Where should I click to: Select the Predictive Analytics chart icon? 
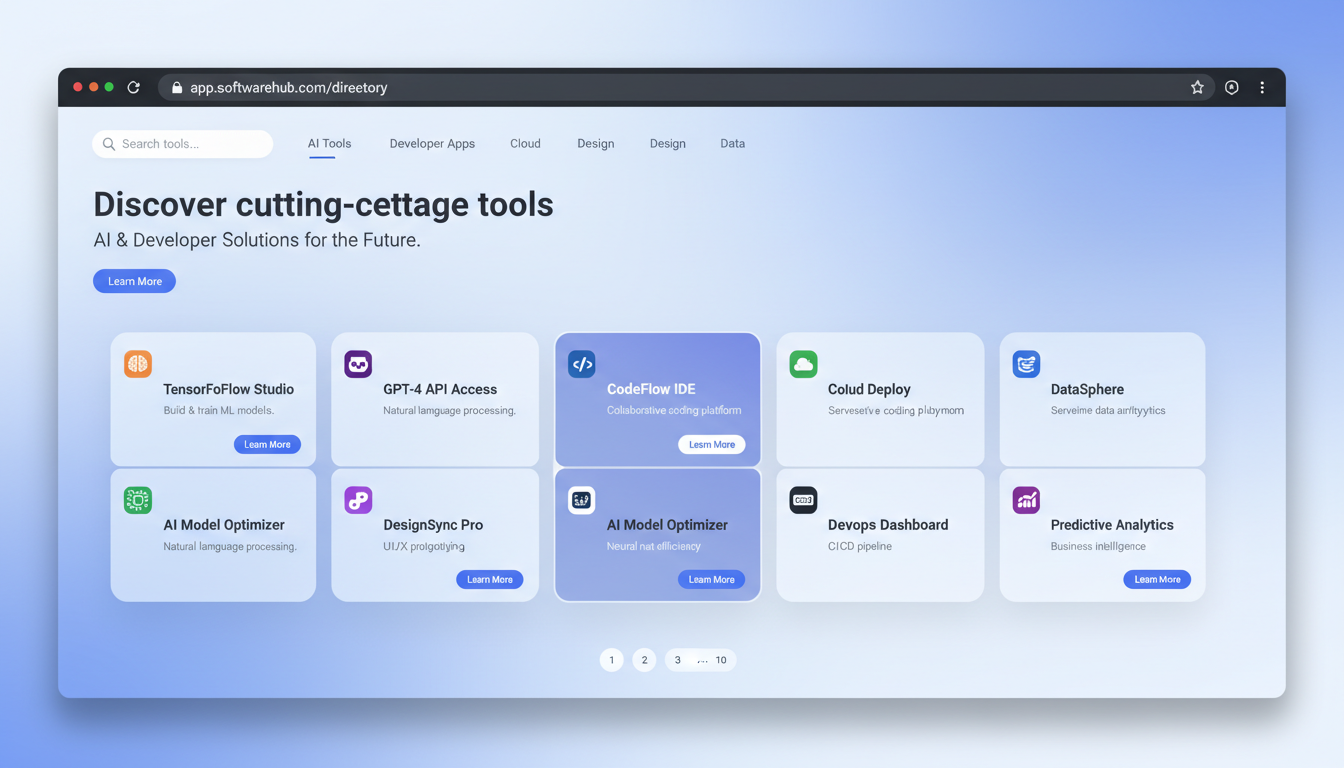pos(1026,500)
